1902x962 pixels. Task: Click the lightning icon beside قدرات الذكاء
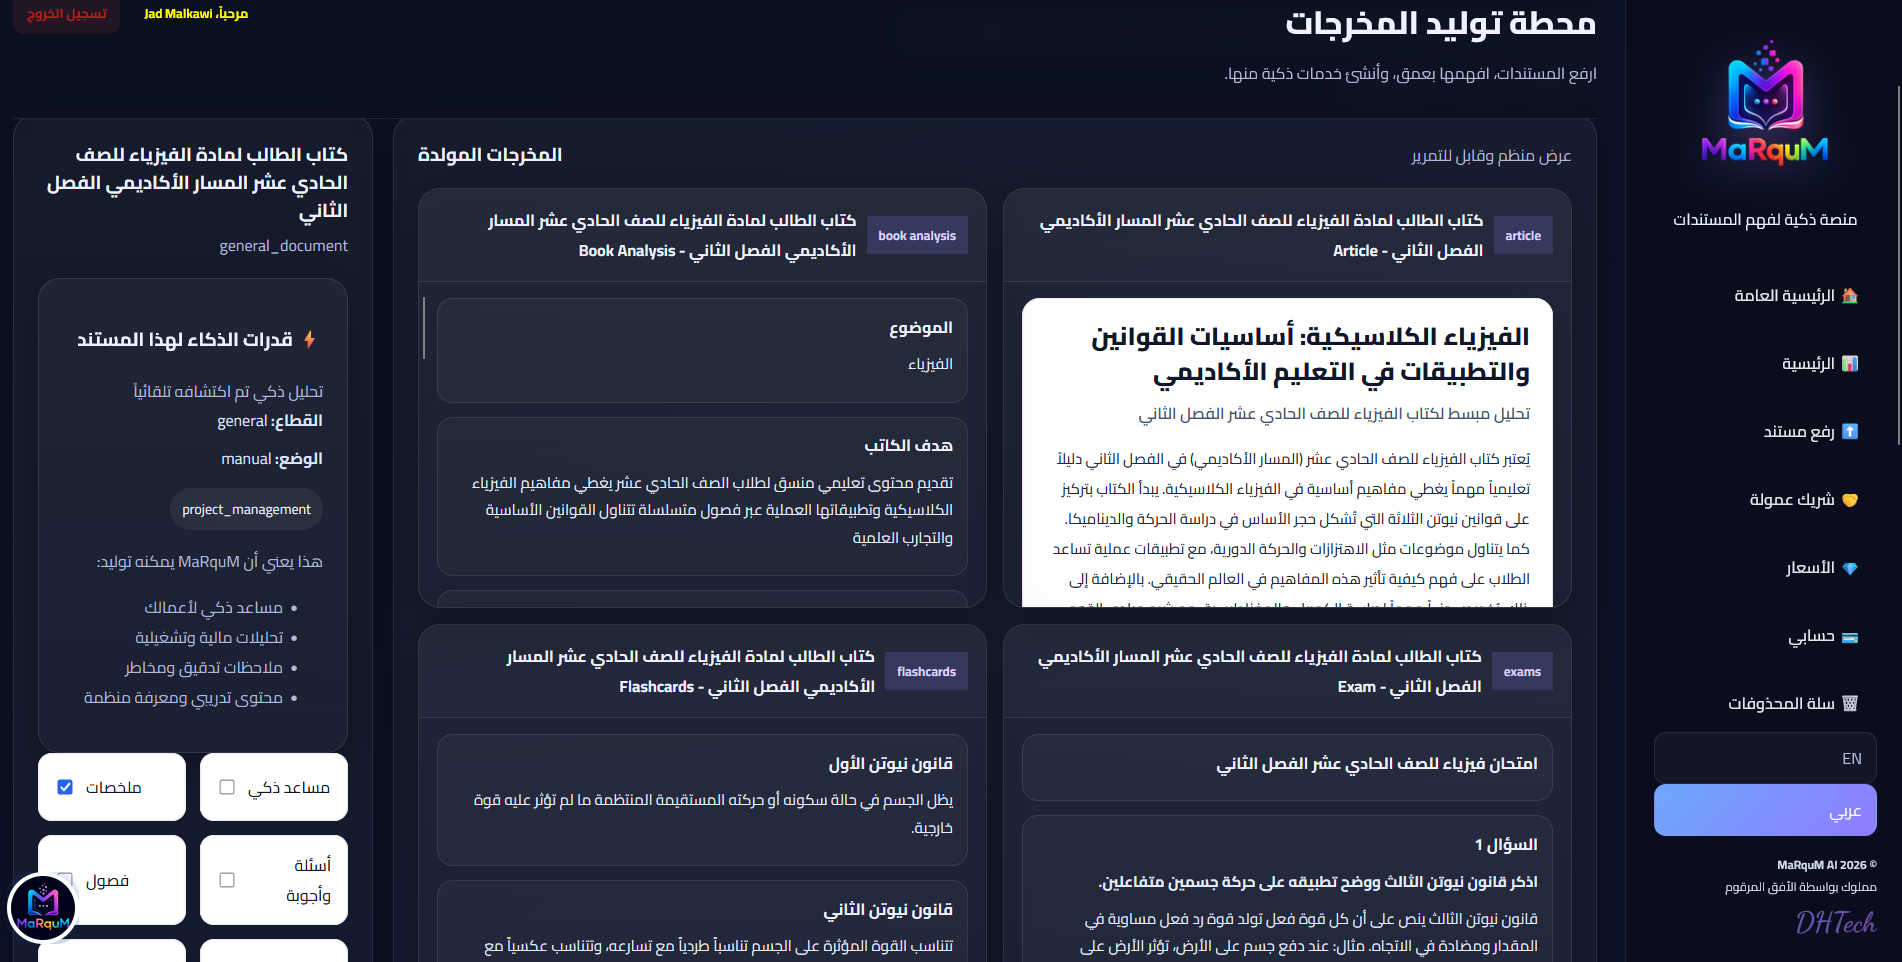click(x=310, y=340)
